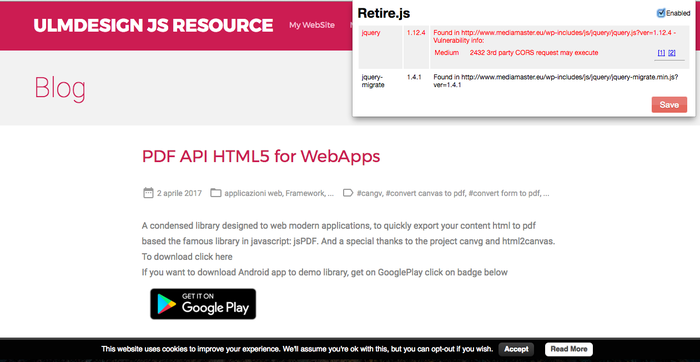Image resolution: width=700 pixels, height=362 pixels.
Task: Select the #convert form to pdf tag
Action: [x=504, y=193]
